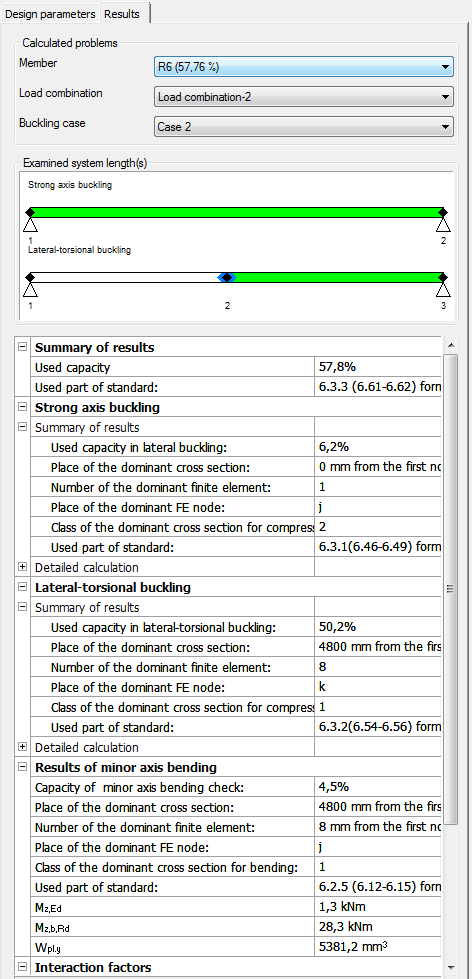Select Class of the dominant cross section for bending
Image resolution: width=472 pixels, height=979 pixels.
[x=236, y=867]
